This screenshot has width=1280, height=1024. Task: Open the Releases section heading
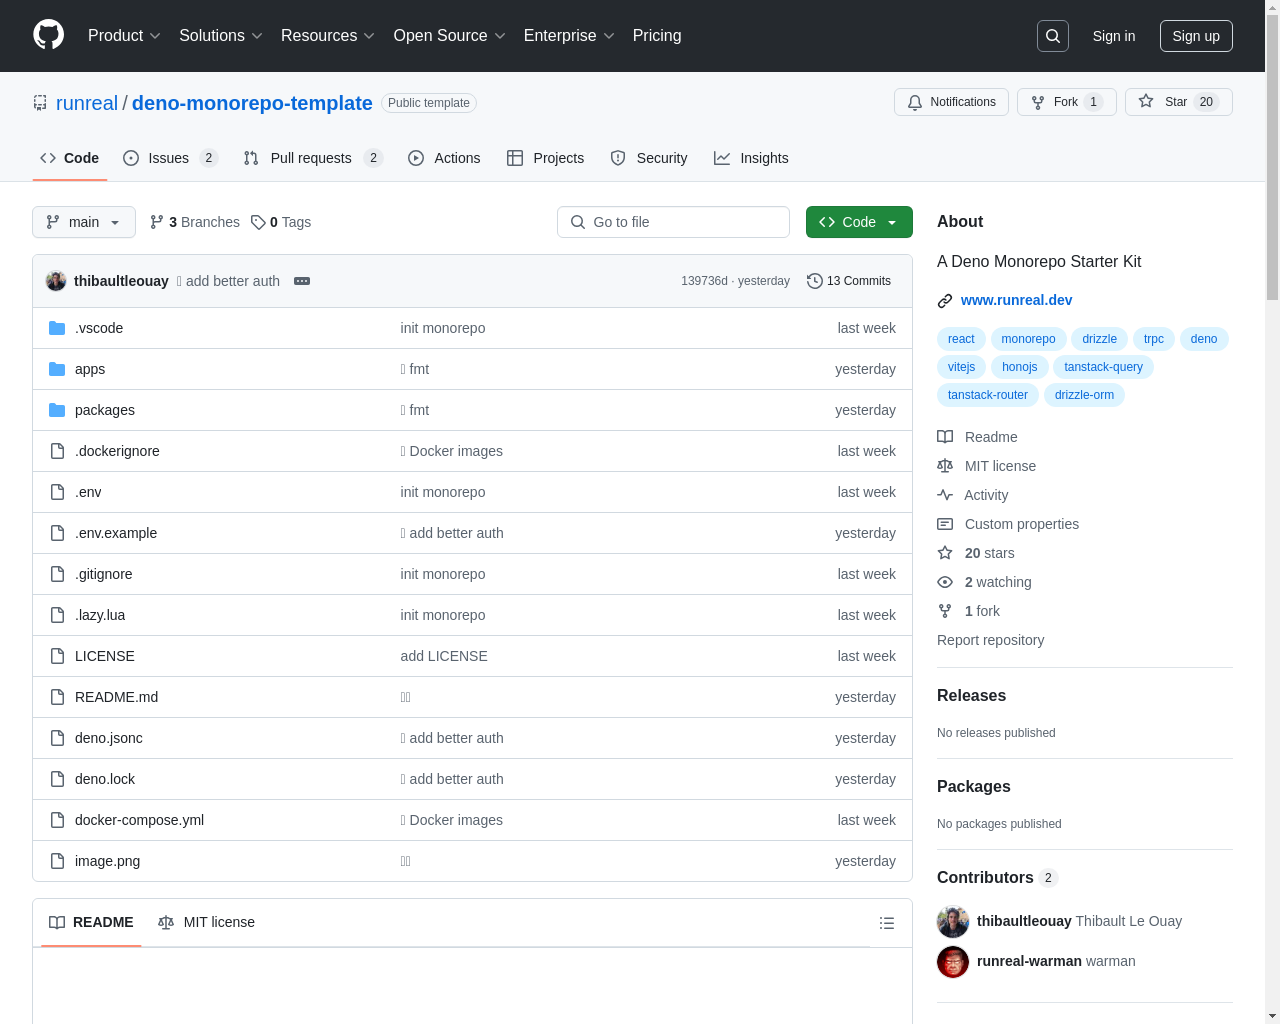click(971, 696)
